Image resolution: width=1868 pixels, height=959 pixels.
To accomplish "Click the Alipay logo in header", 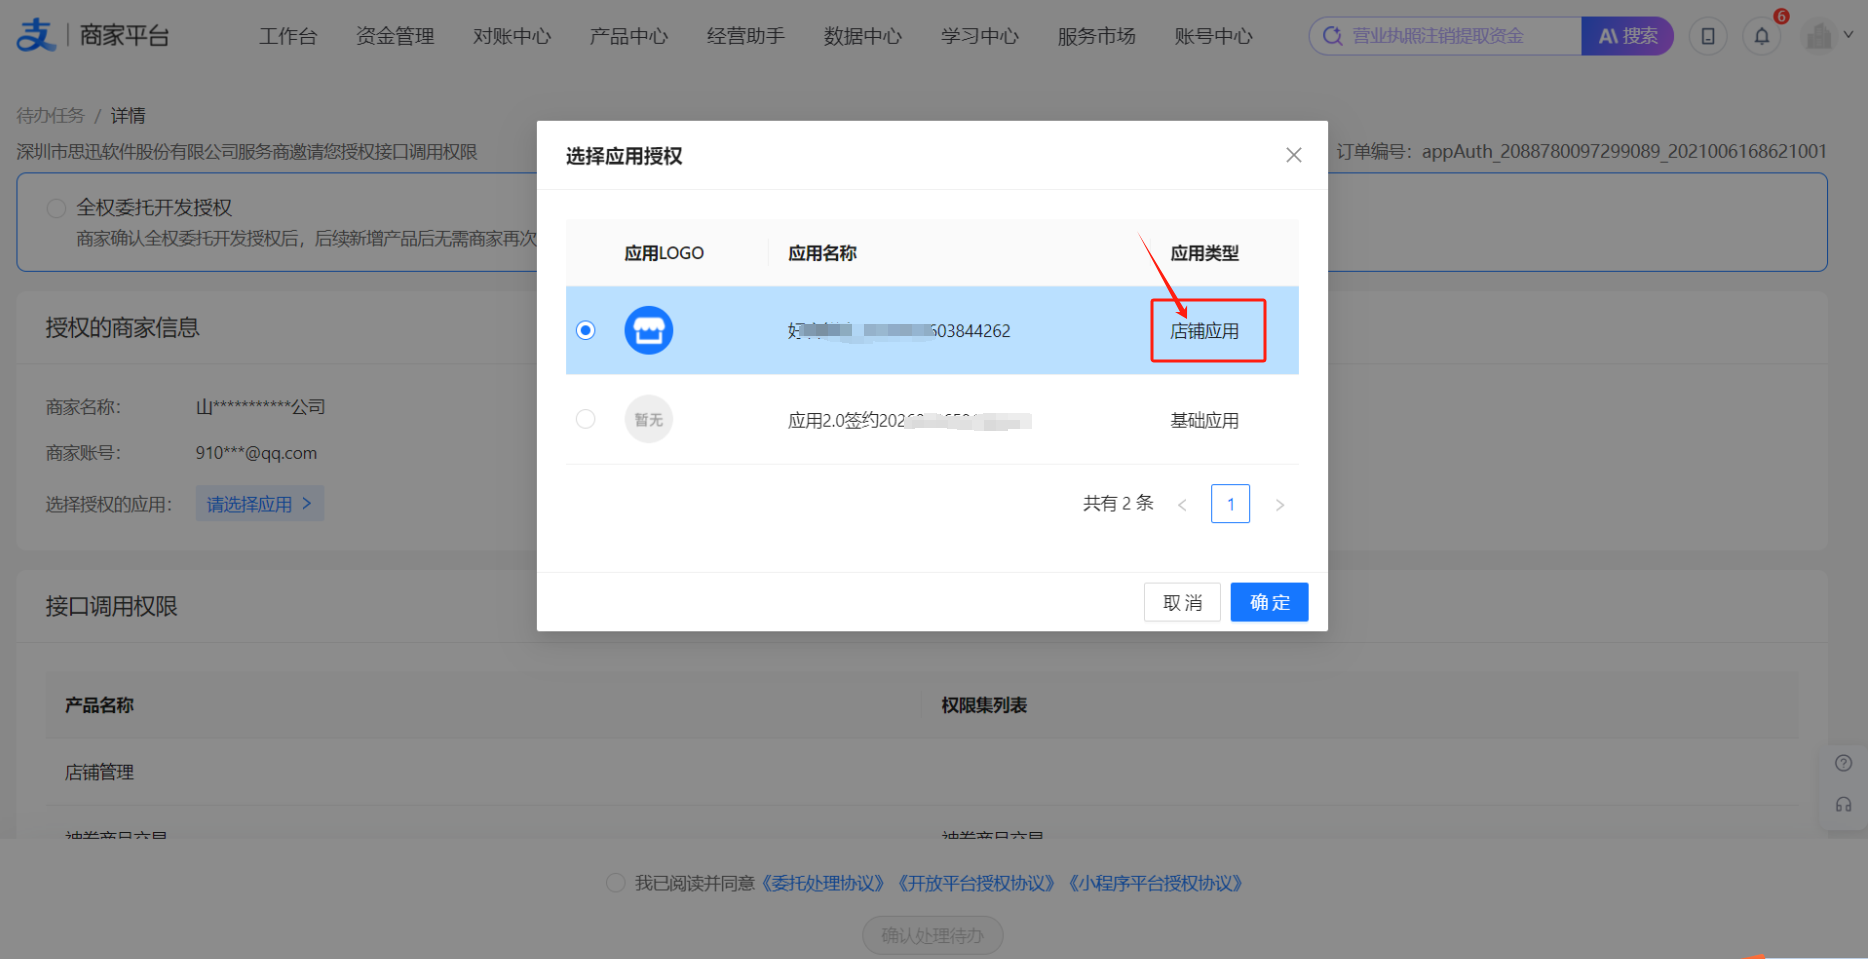I will coord(37,35).
